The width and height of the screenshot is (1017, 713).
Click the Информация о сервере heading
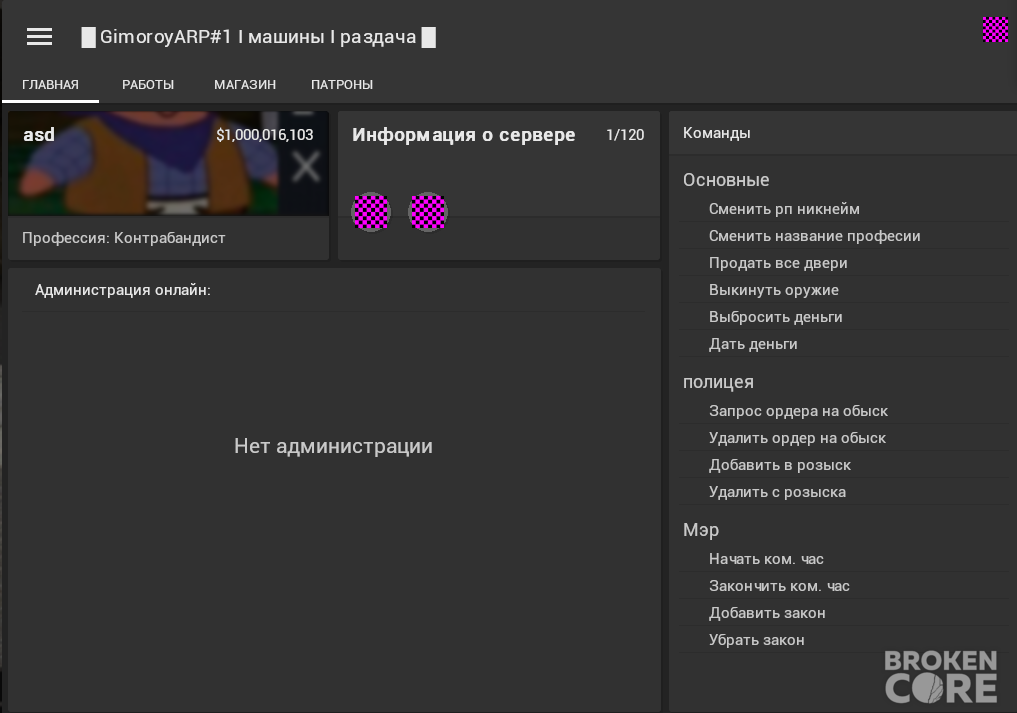464,135
